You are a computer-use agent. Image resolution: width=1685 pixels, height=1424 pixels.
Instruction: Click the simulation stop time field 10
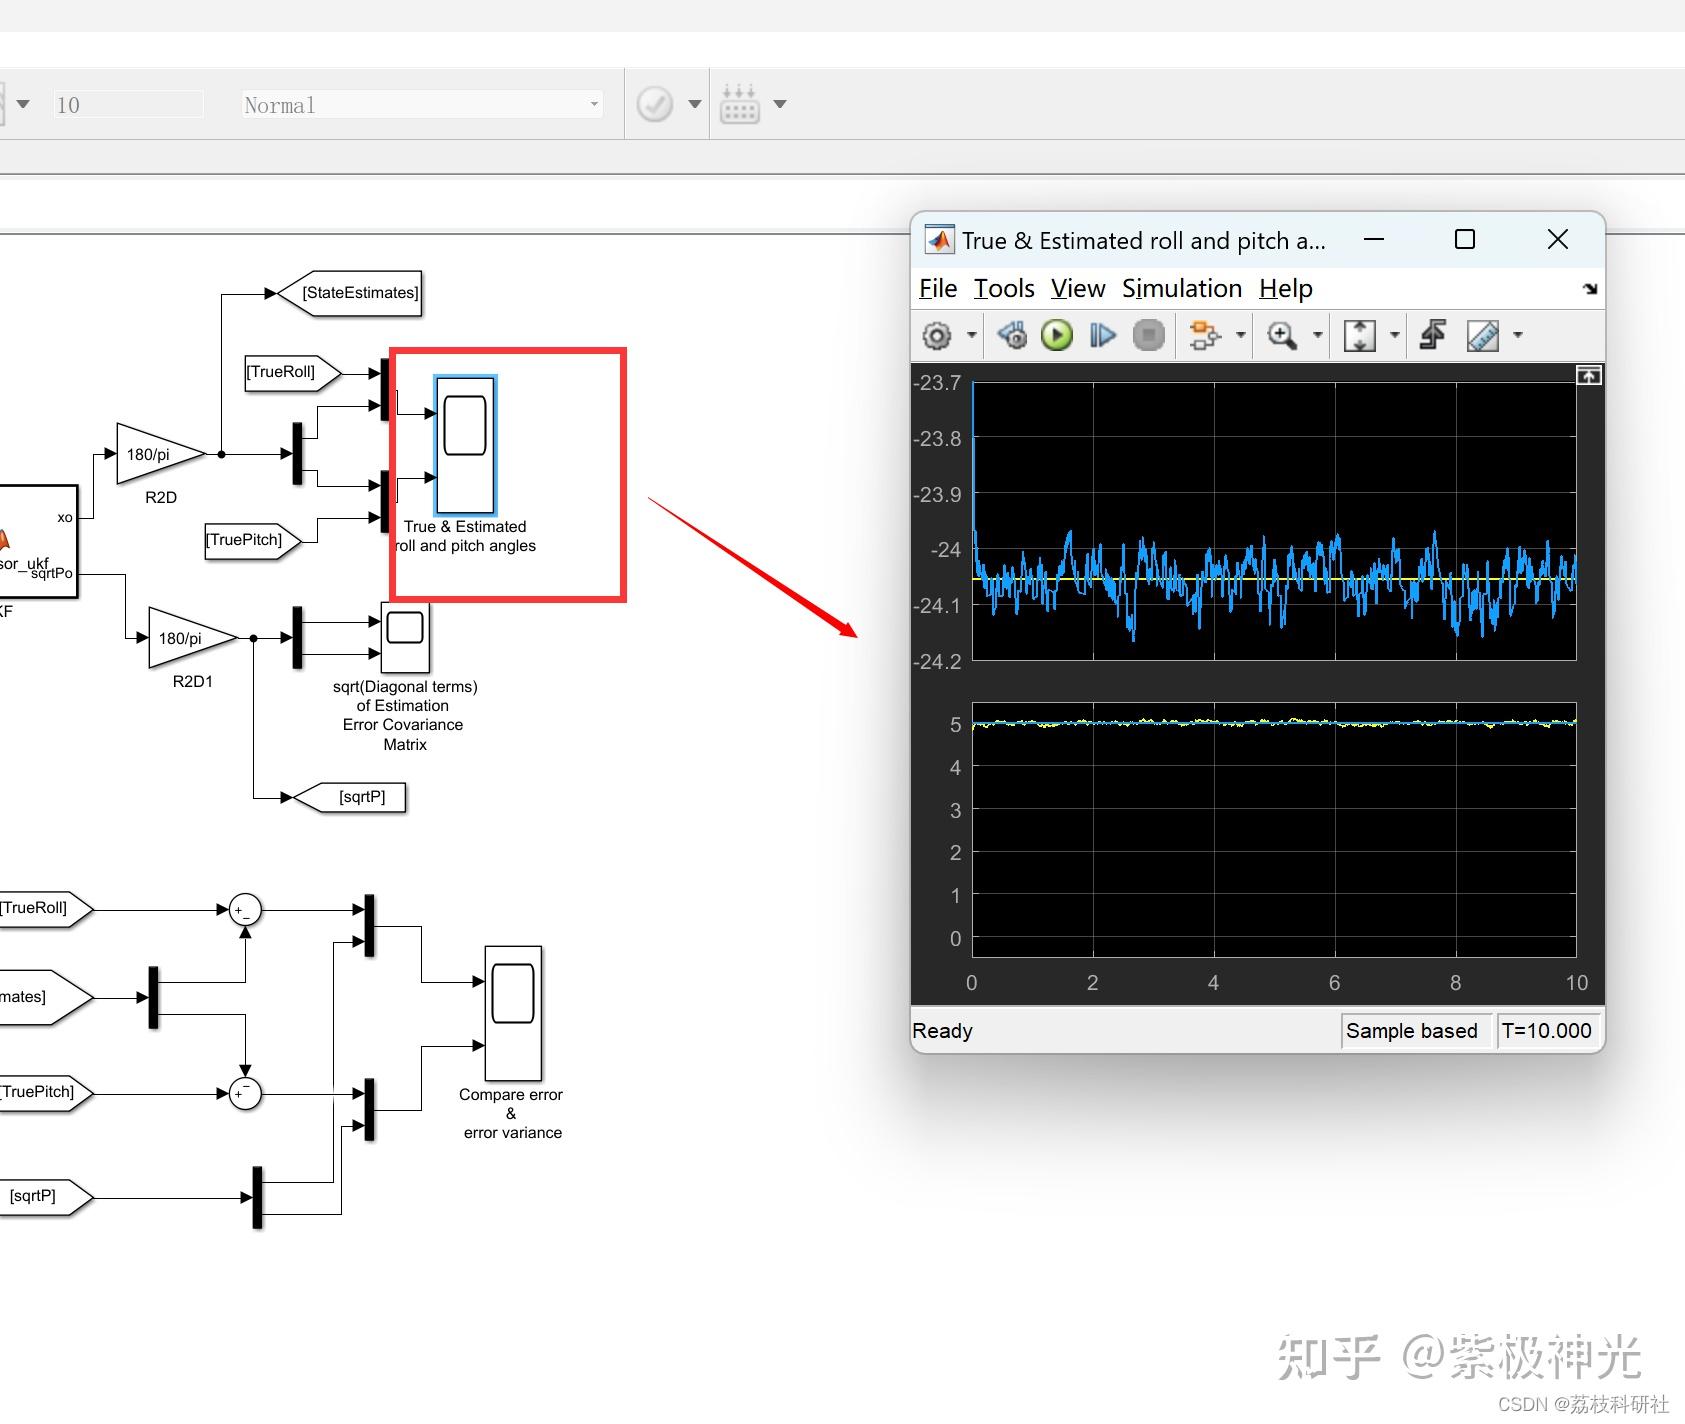pyautogui.click(x=128, y=105)
